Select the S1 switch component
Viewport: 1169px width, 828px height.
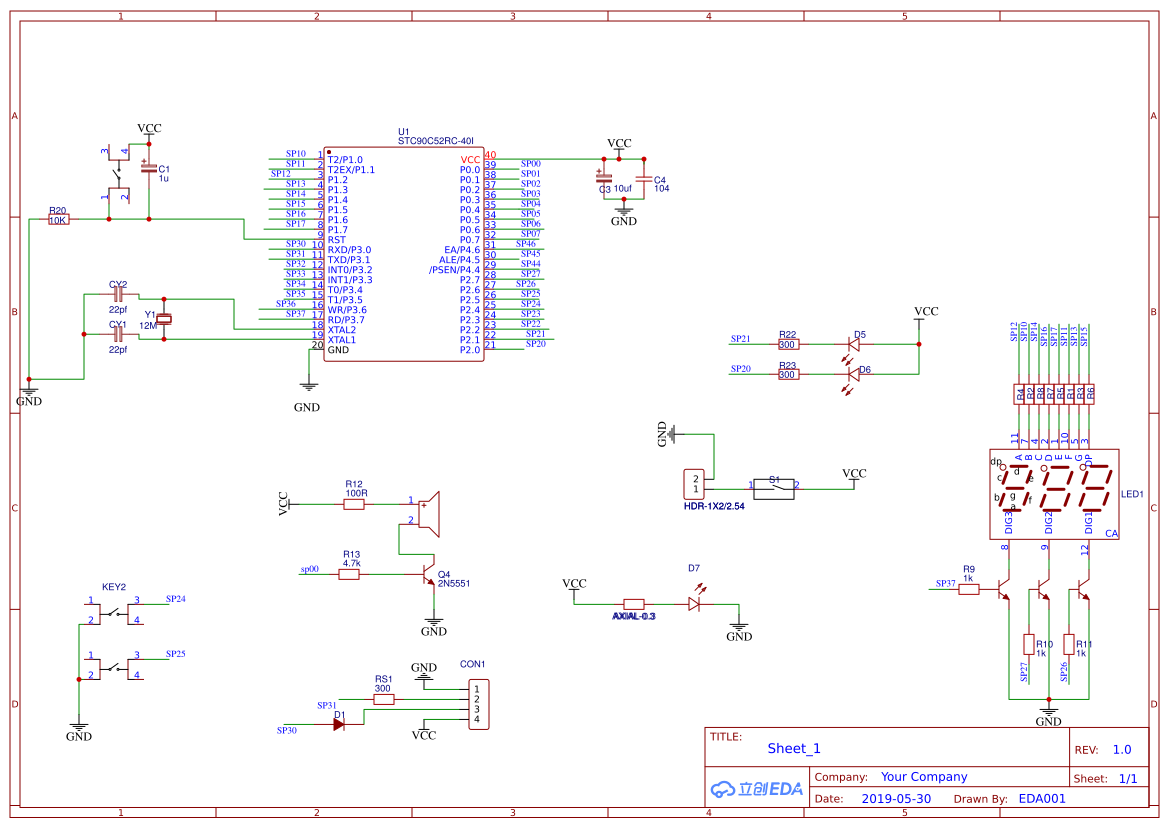tap(774, 489)
